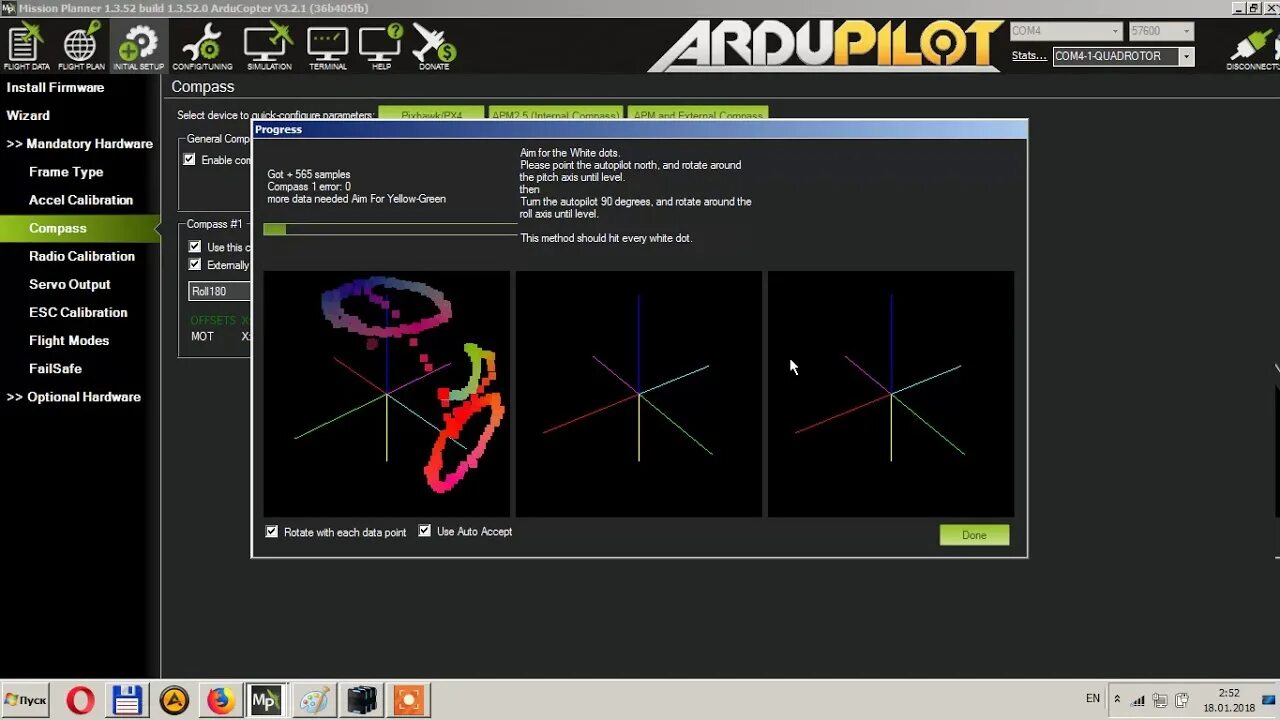Open the dark cube taskbar app
Viewport: 1280px width, 720px height.
(361, 700)
